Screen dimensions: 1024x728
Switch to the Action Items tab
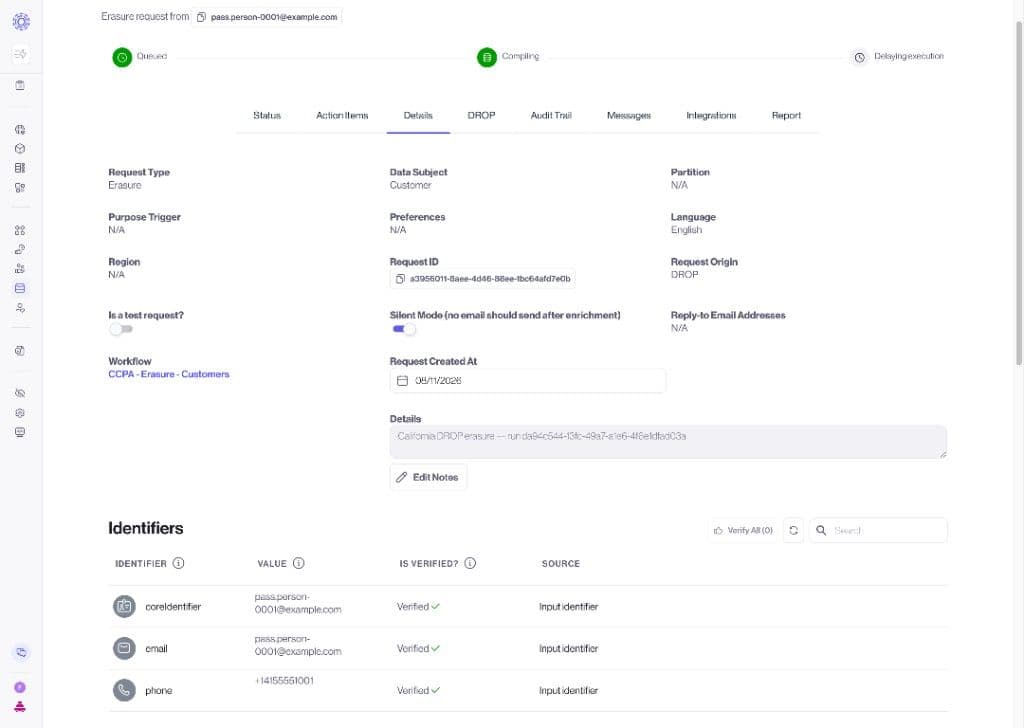coord(342,116)
